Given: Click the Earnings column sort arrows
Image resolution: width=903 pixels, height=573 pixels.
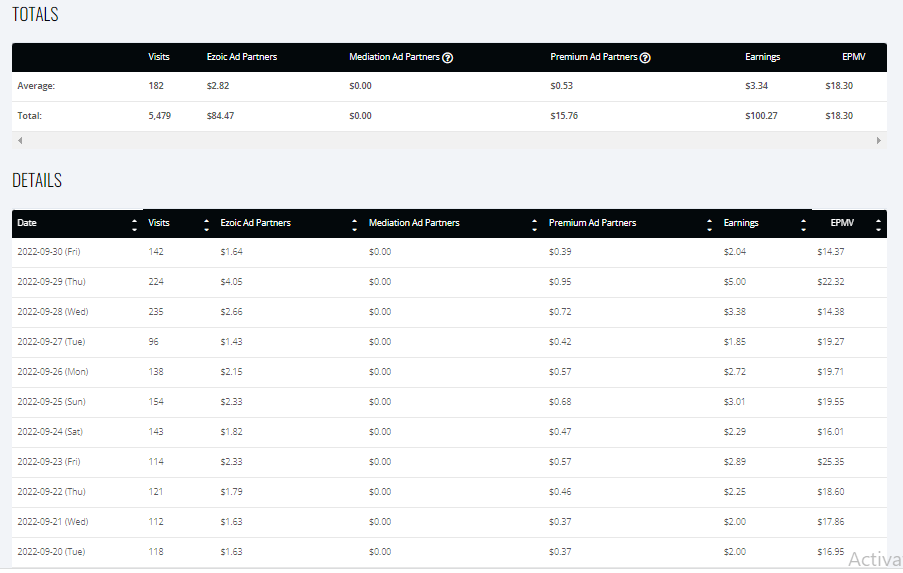Looking at the screenshot, I should 803,225.
